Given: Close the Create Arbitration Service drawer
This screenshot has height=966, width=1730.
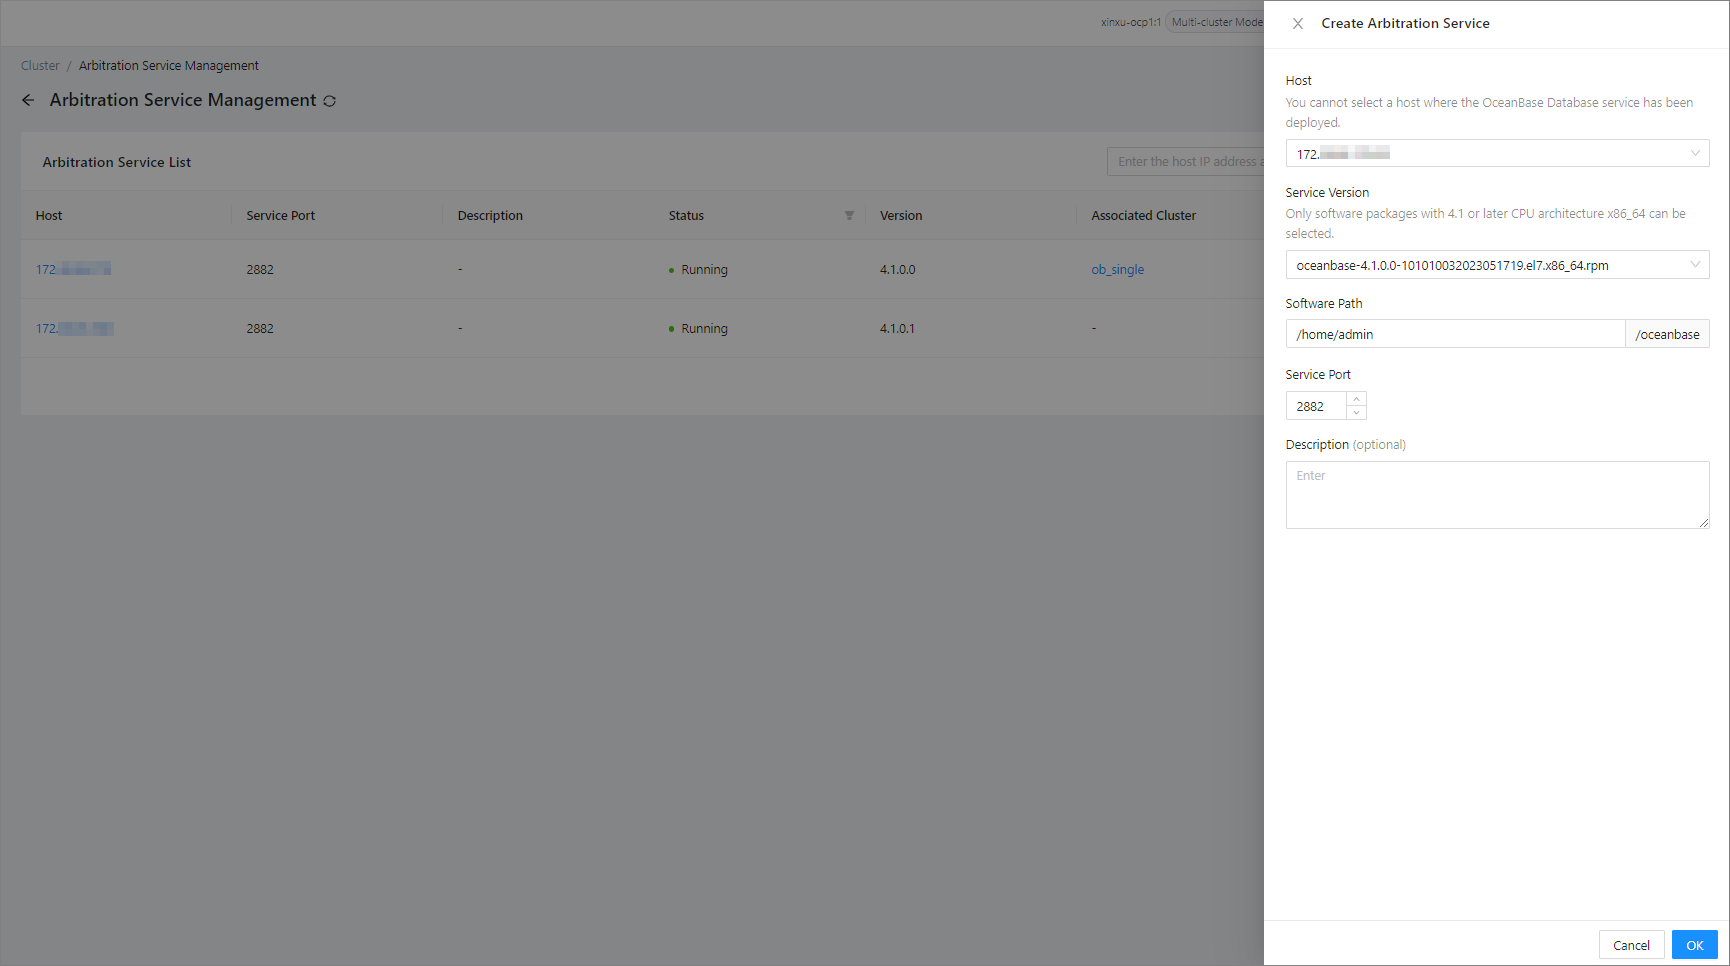Looking at the screenshot, I should click(x=1297, y=23).
